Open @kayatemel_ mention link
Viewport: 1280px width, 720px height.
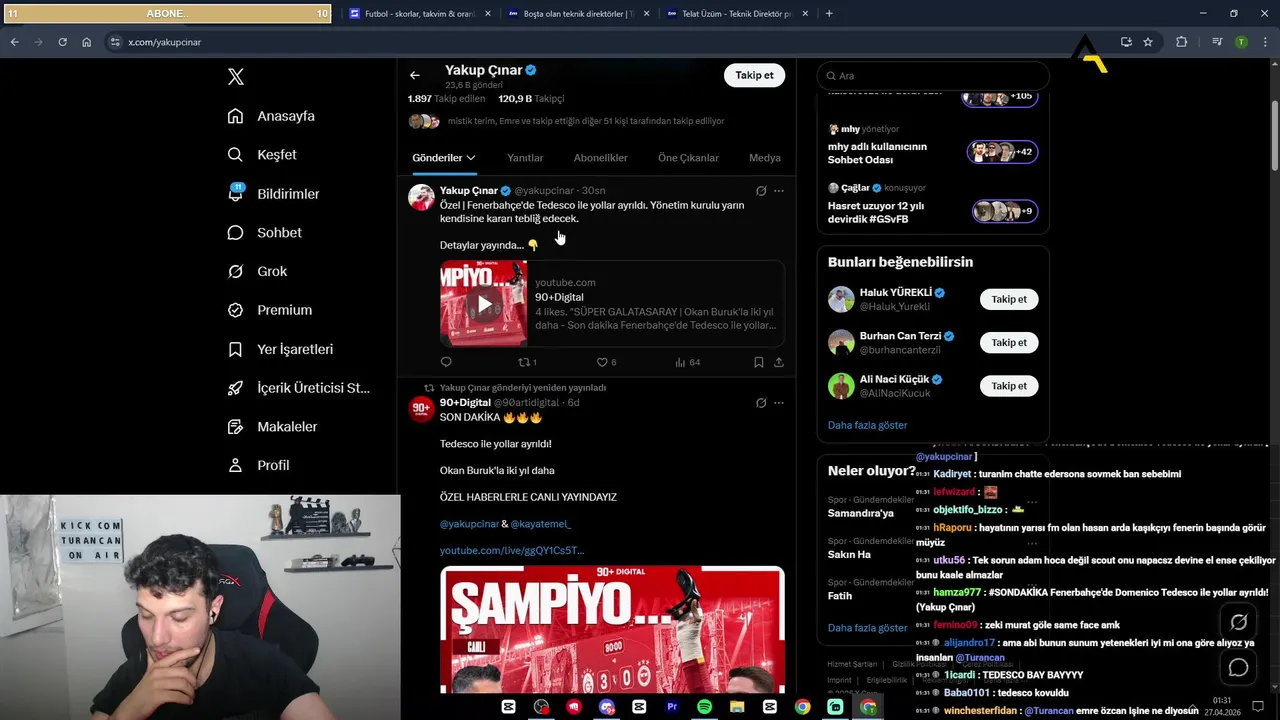pos(541,524)
